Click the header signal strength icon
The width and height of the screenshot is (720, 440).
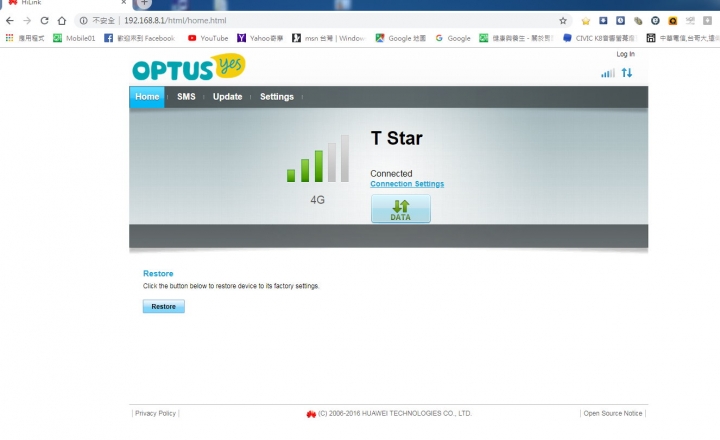point(608,73)
